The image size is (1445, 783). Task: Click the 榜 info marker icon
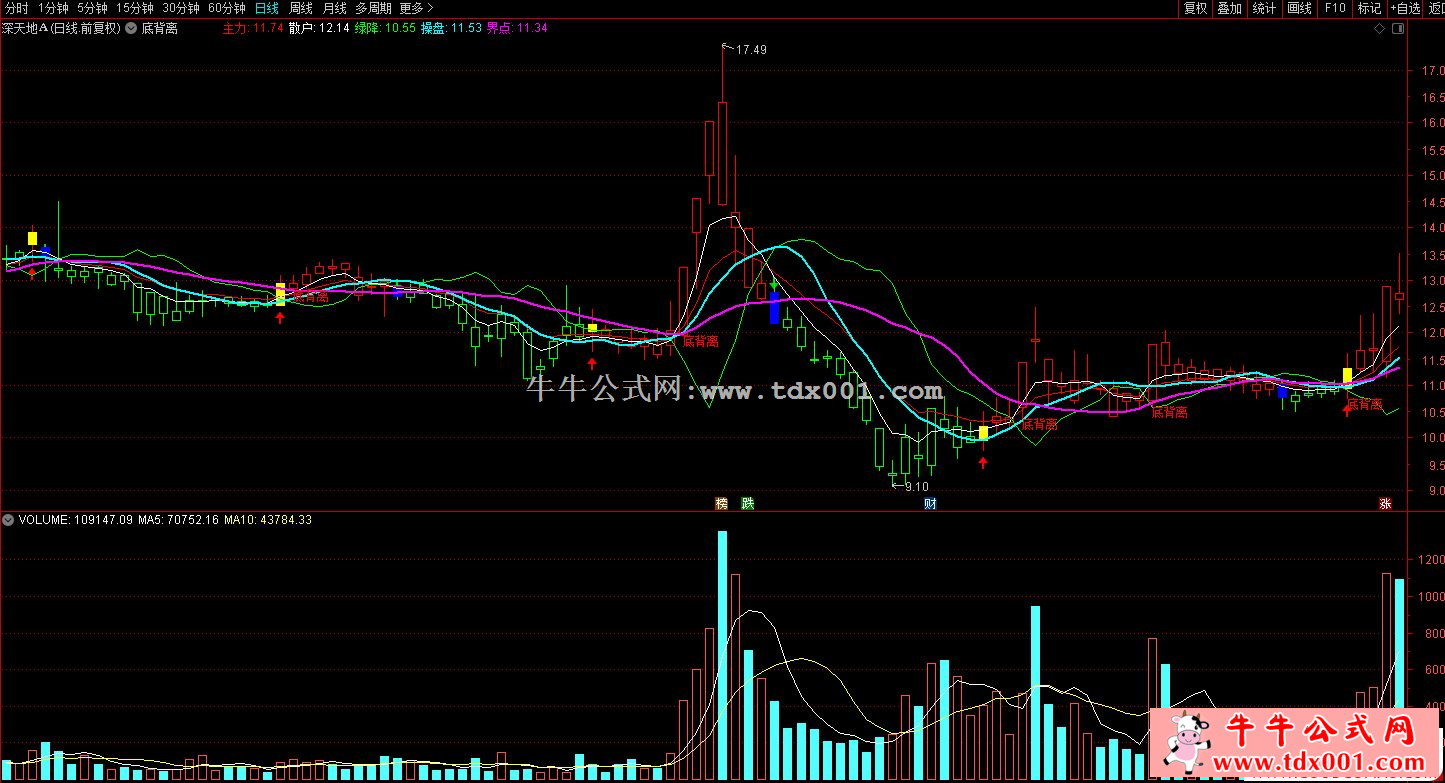721,503
